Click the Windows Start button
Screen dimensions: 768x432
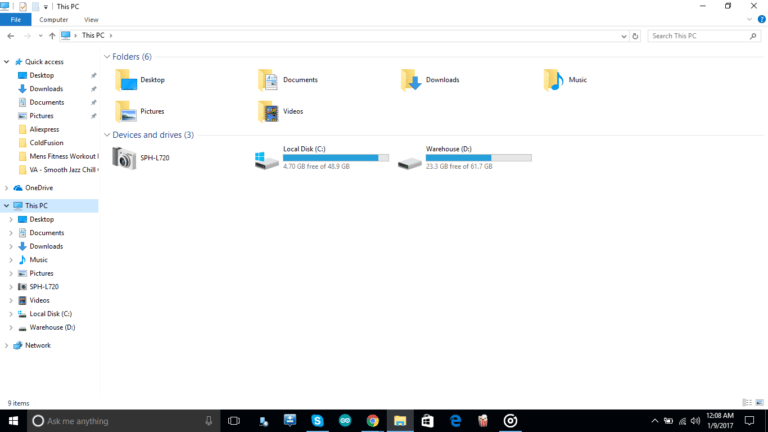pyautogui.click(x=14, y=421)
